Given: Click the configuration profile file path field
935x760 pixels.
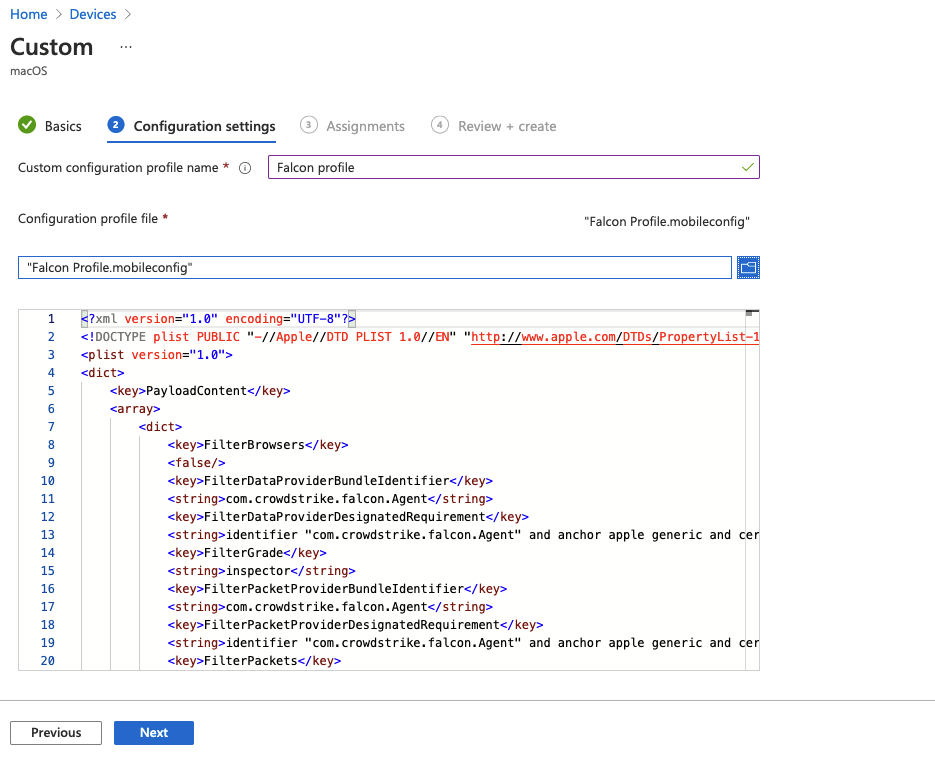Looking at the screenshot, I should 374,268.
